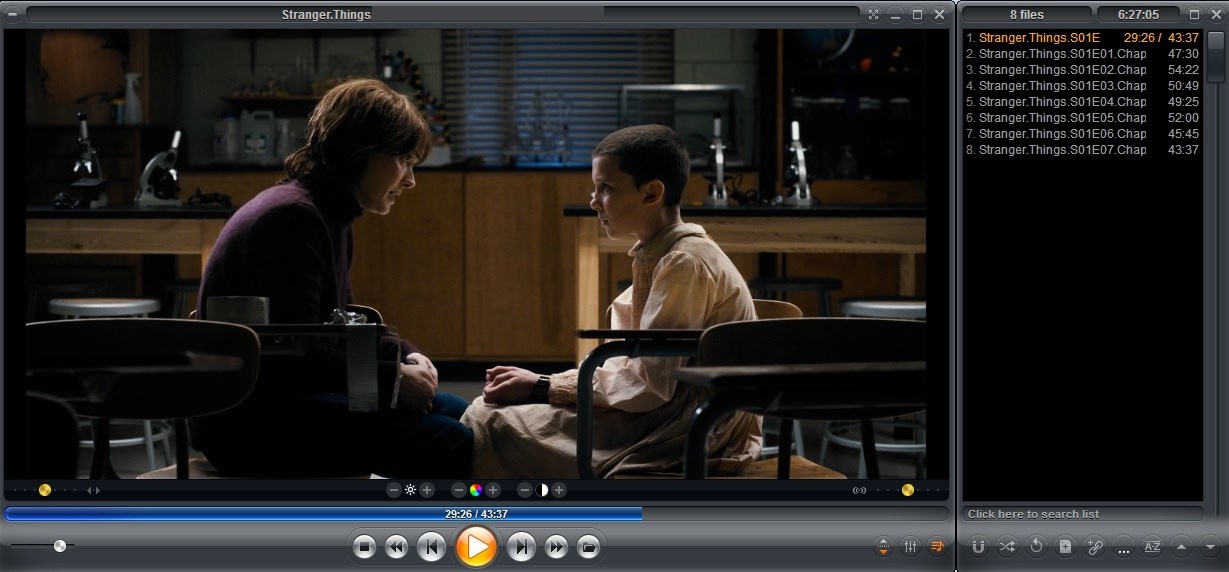The height and width of the screenshot is (572, 1229).
Task: Click the 6:27:05 total duration display
Action: click(1138, 14)
